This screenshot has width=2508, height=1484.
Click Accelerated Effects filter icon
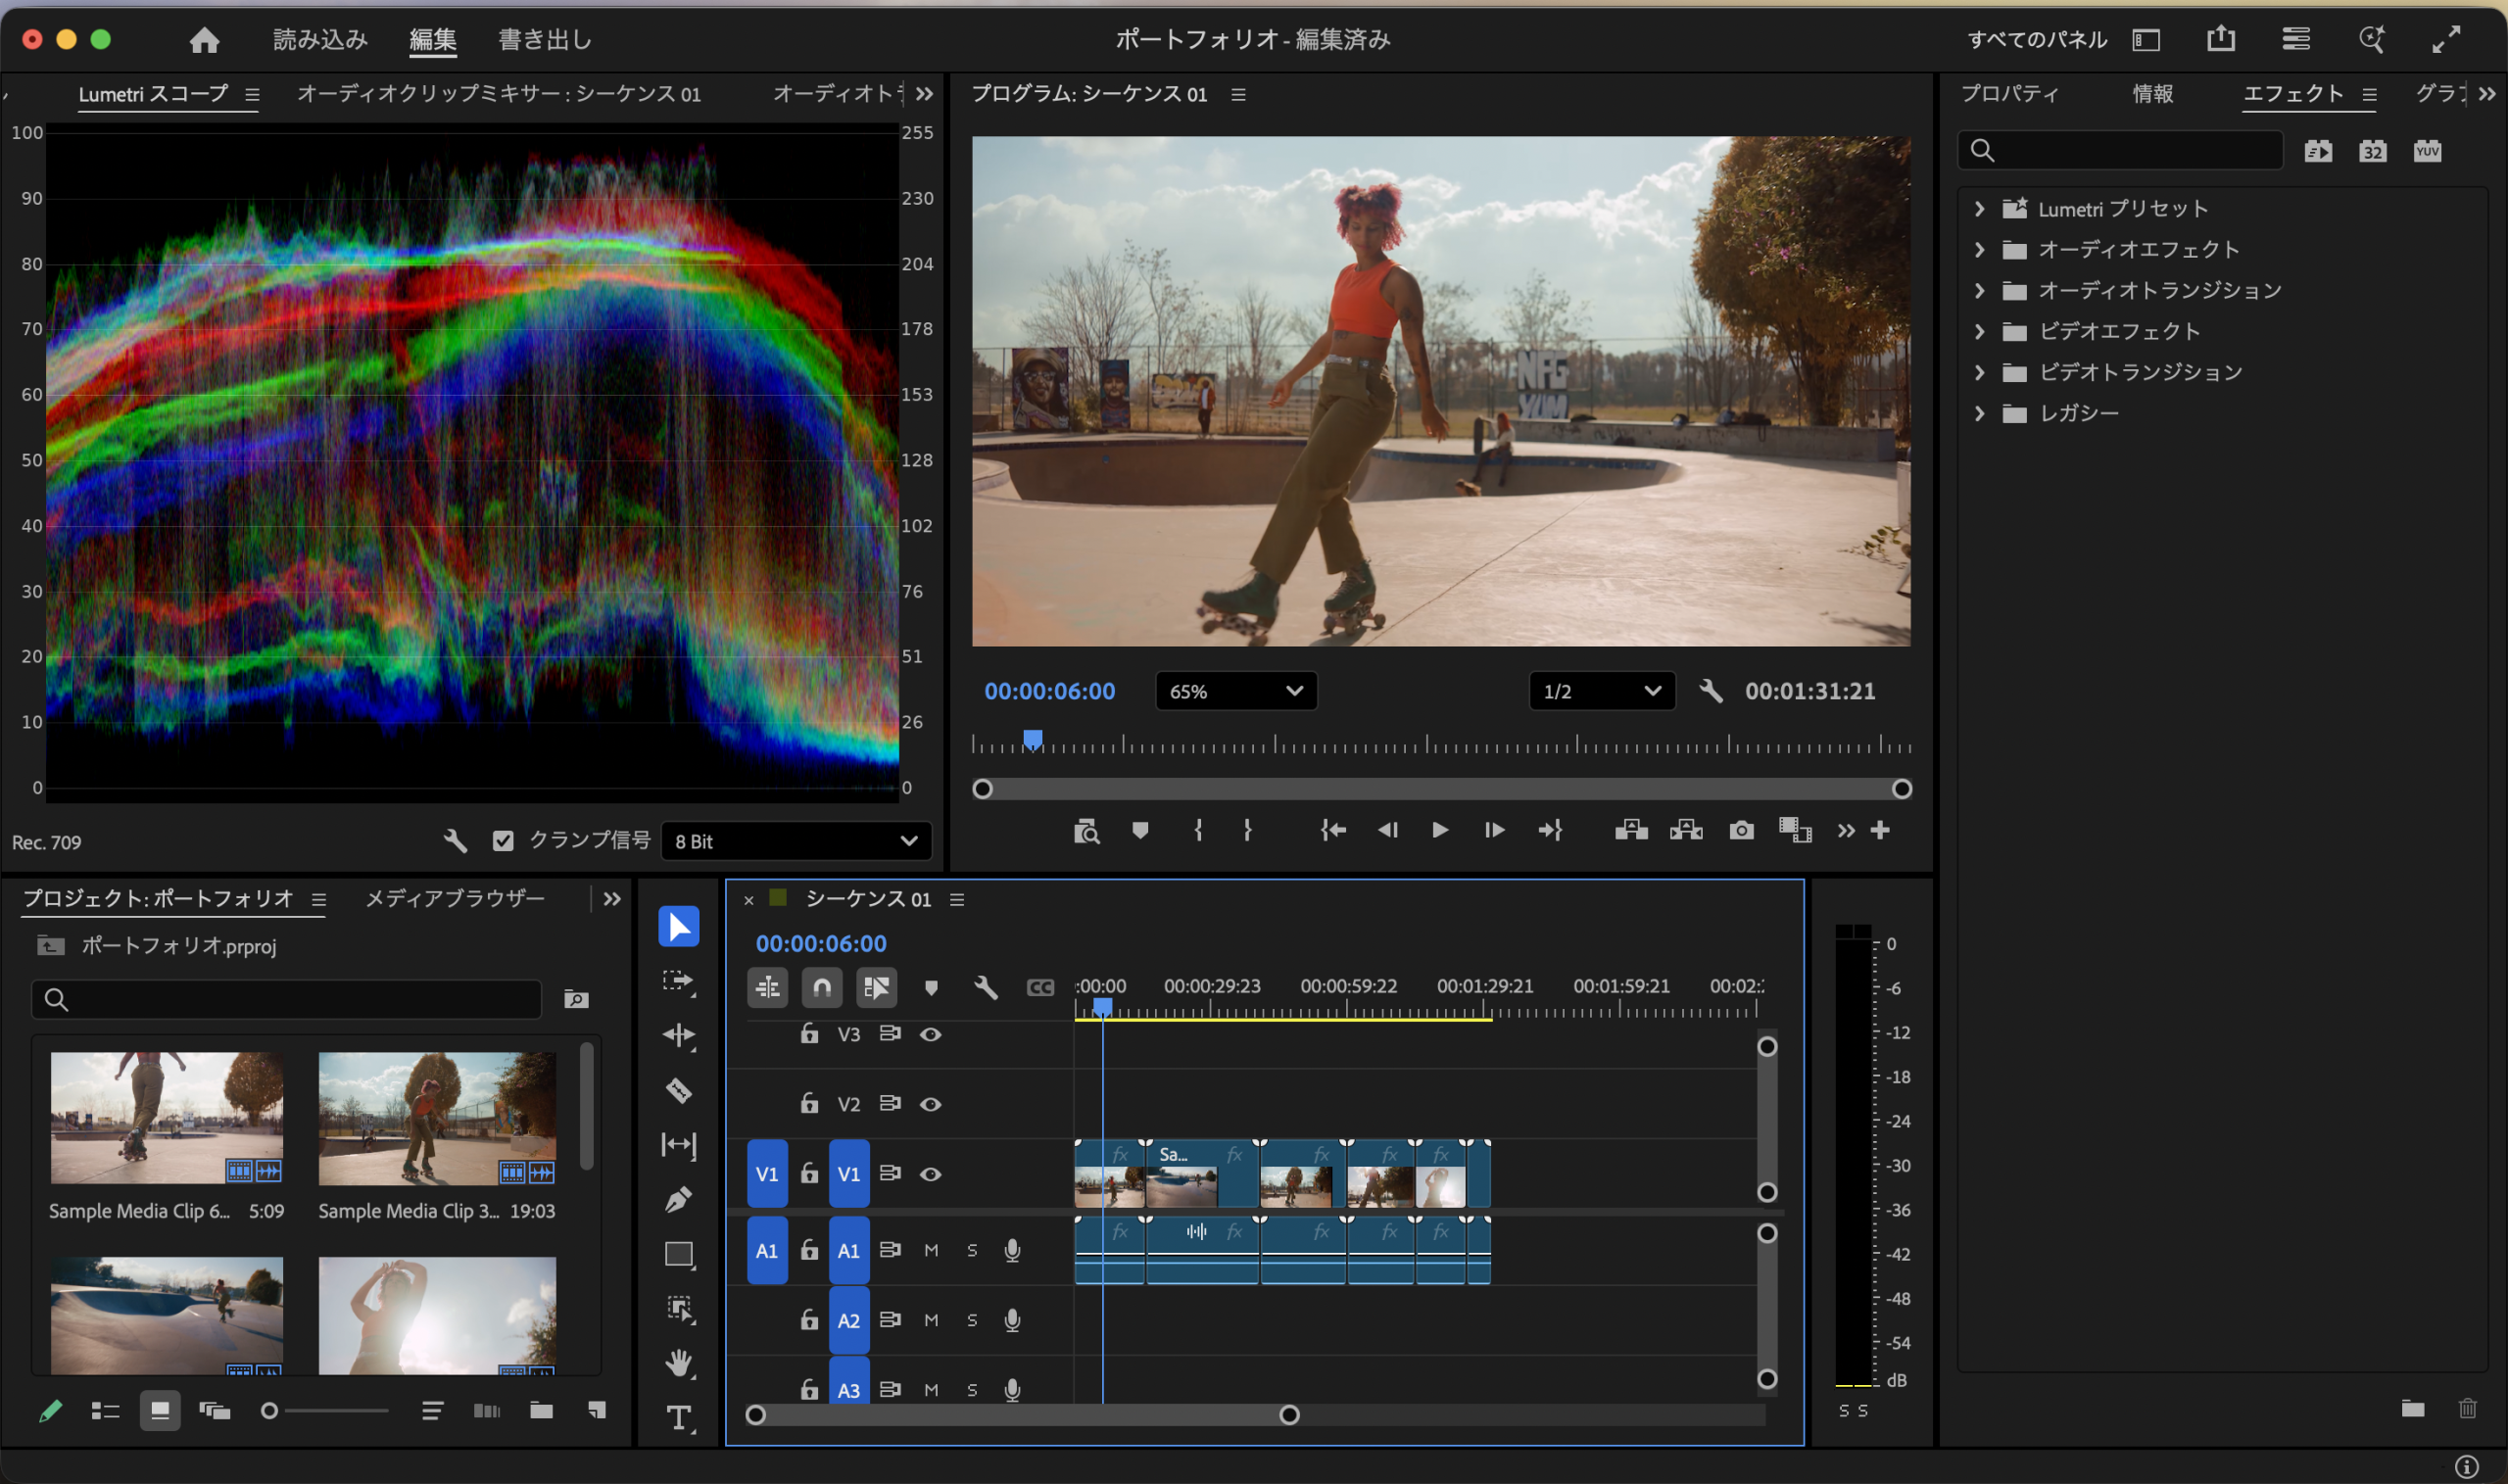[x=2318, y=151]
